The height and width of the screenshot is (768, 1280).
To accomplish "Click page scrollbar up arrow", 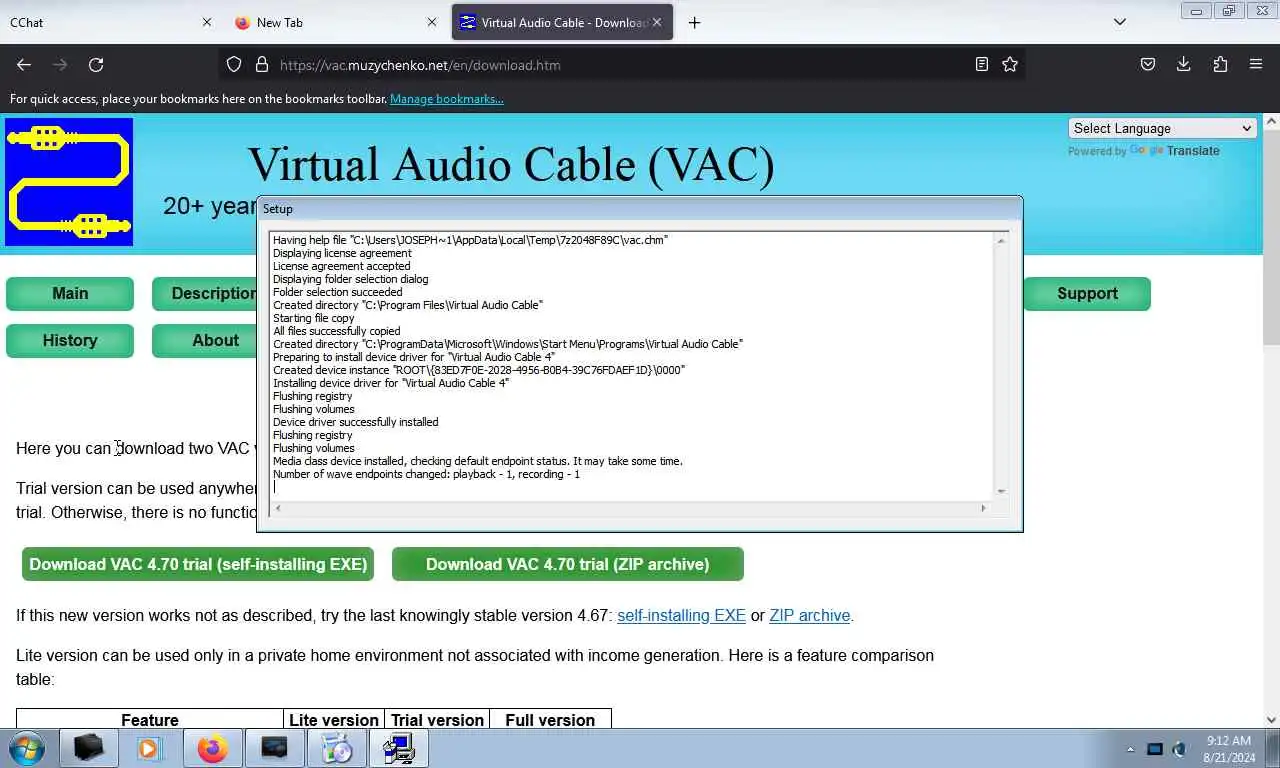I will pyautogui.click(x=1271, y=121).
